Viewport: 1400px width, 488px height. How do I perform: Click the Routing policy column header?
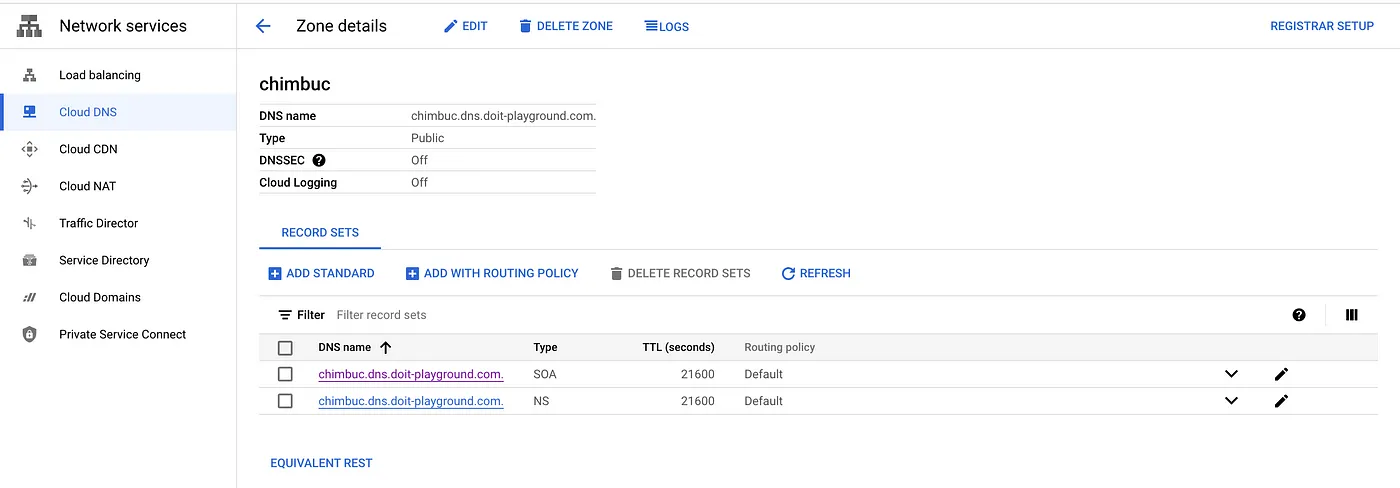tap(780, 347)
